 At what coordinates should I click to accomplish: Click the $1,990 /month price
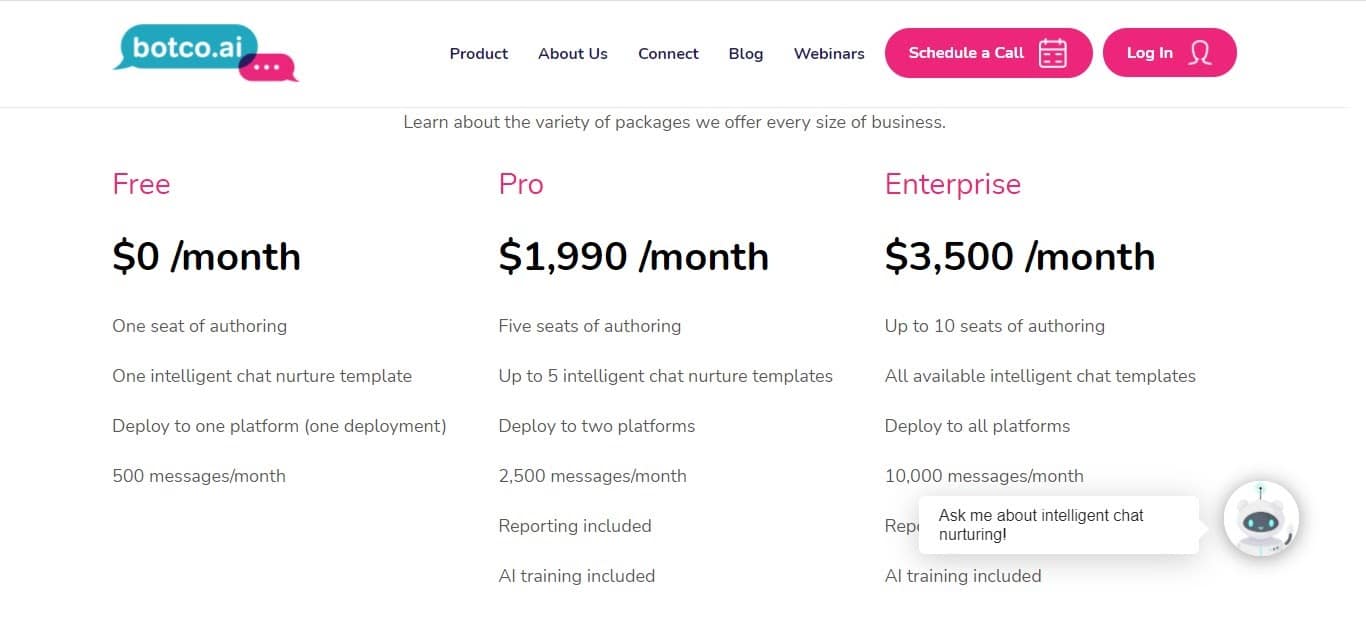tap(633, 257)
